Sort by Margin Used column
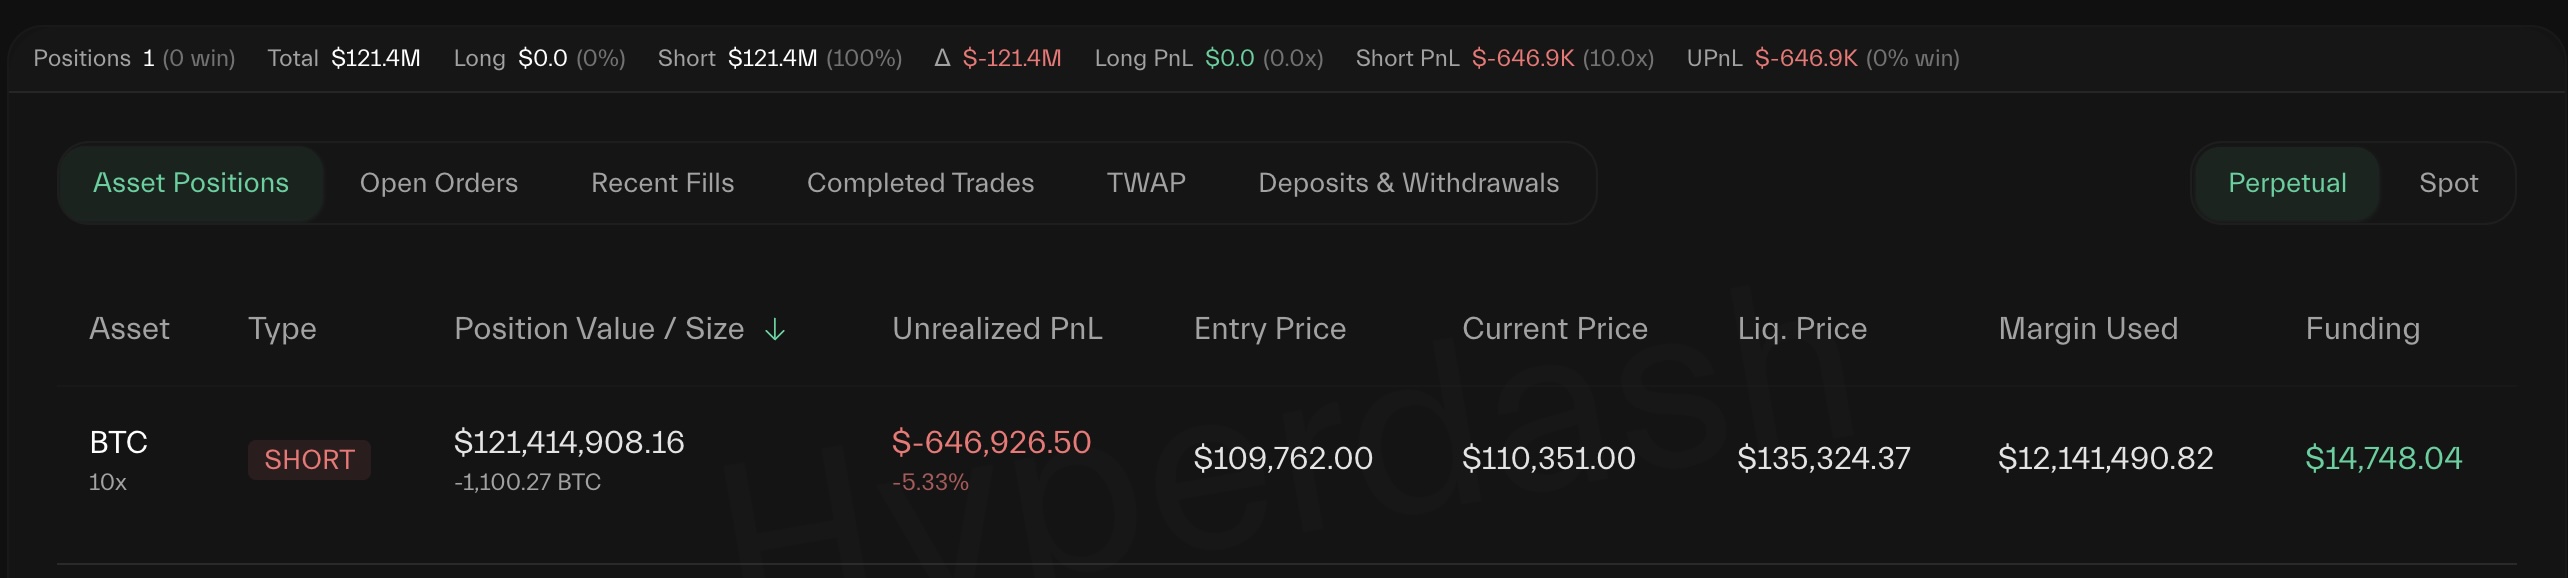 (x=2088, y=329)
